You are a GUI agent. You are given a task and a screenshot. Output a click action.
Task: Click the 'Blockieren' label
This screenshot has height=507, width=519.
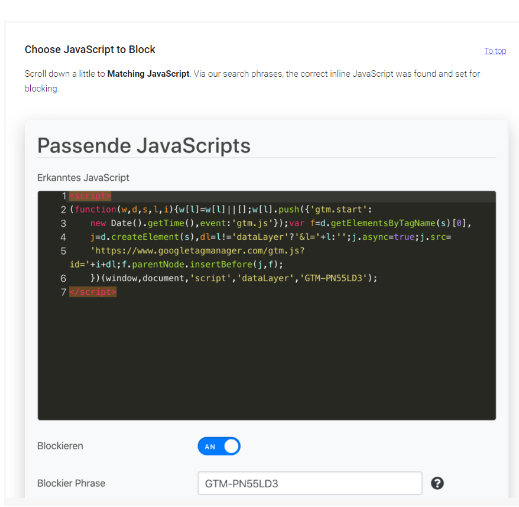pos(60,446)
